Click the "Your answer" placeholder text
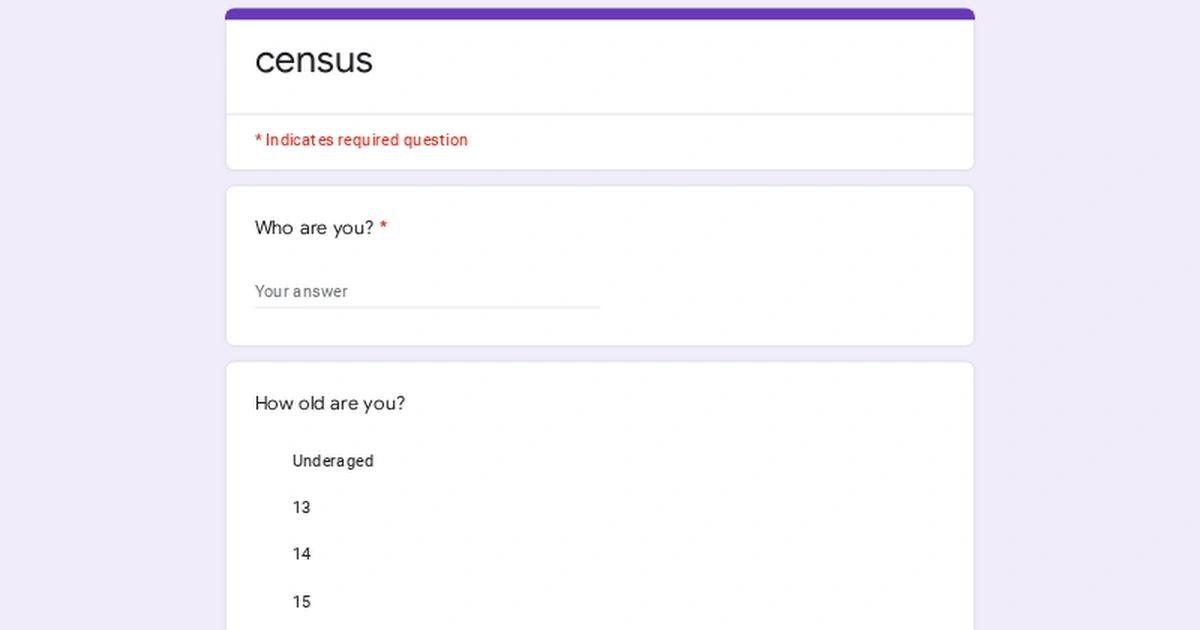 (x=301, y=291)
